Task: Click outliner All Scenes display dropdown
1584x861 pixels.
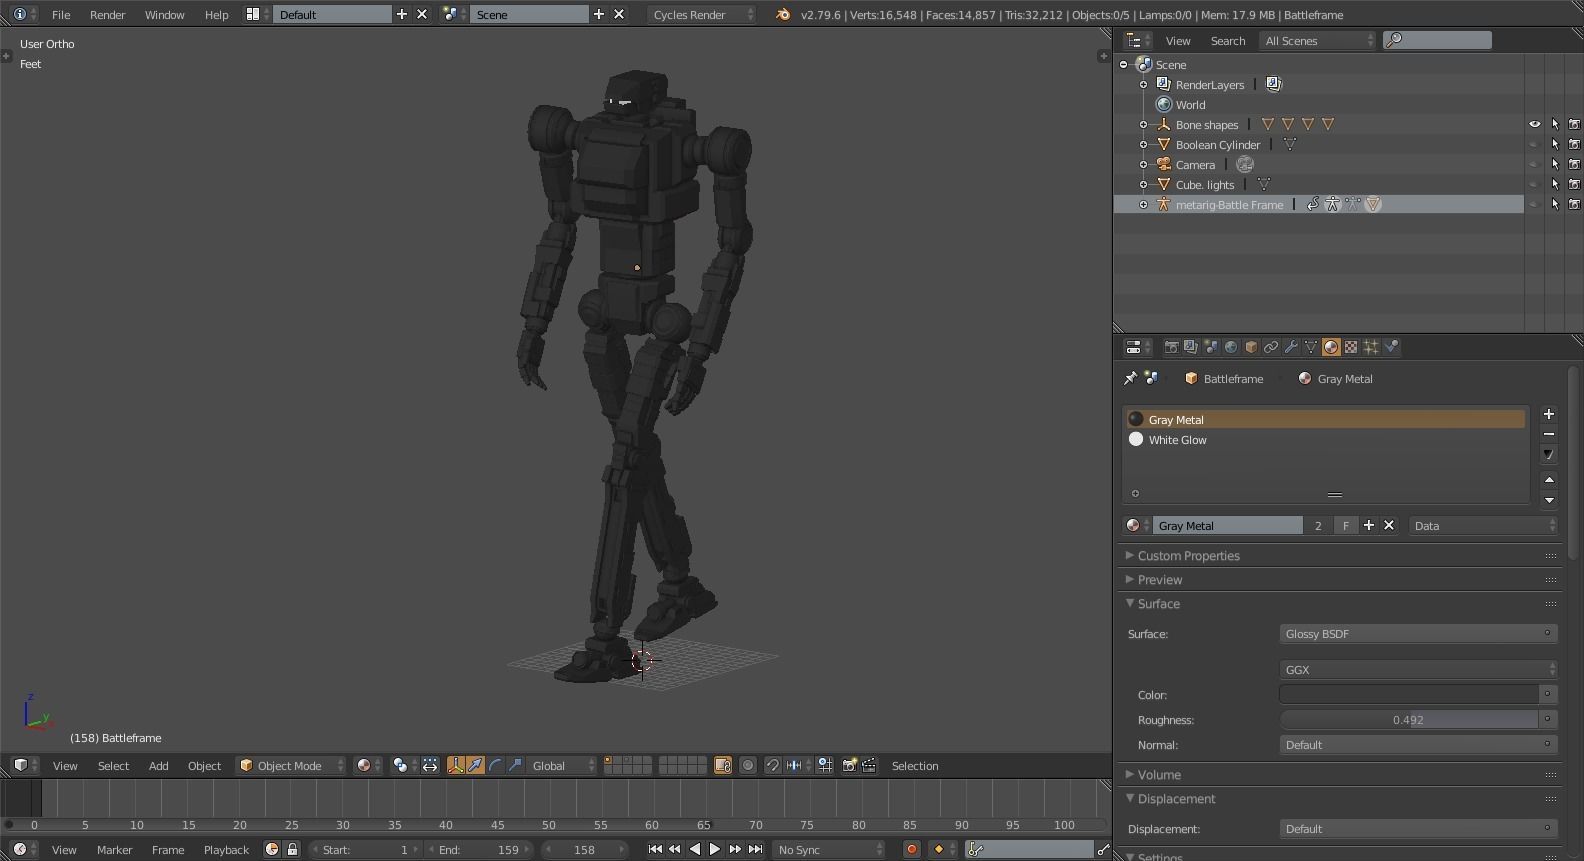Action: (x=1319, y=41)
